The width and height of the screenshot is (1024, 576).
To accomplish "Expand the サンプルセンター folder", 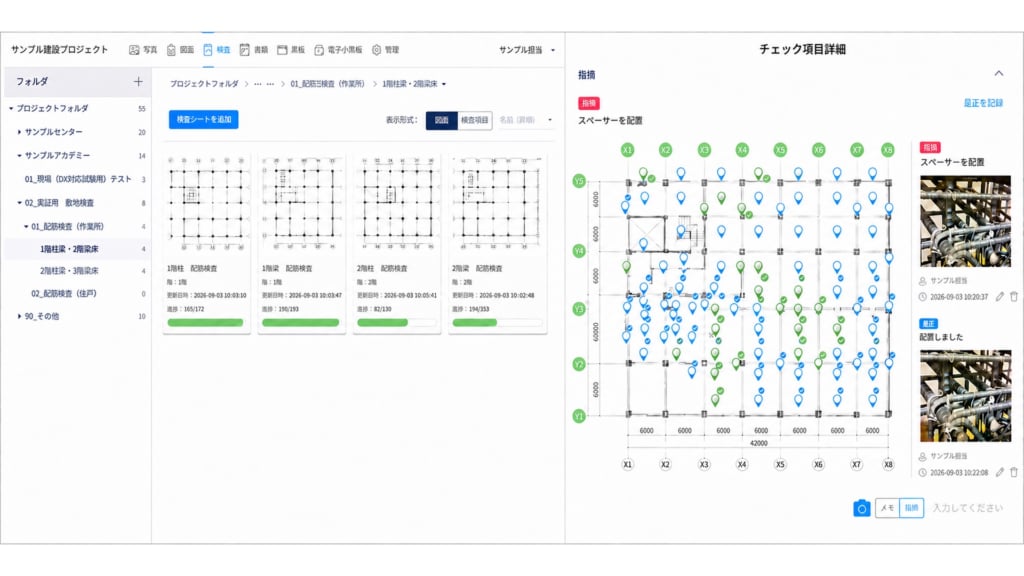I will [19, 132].
